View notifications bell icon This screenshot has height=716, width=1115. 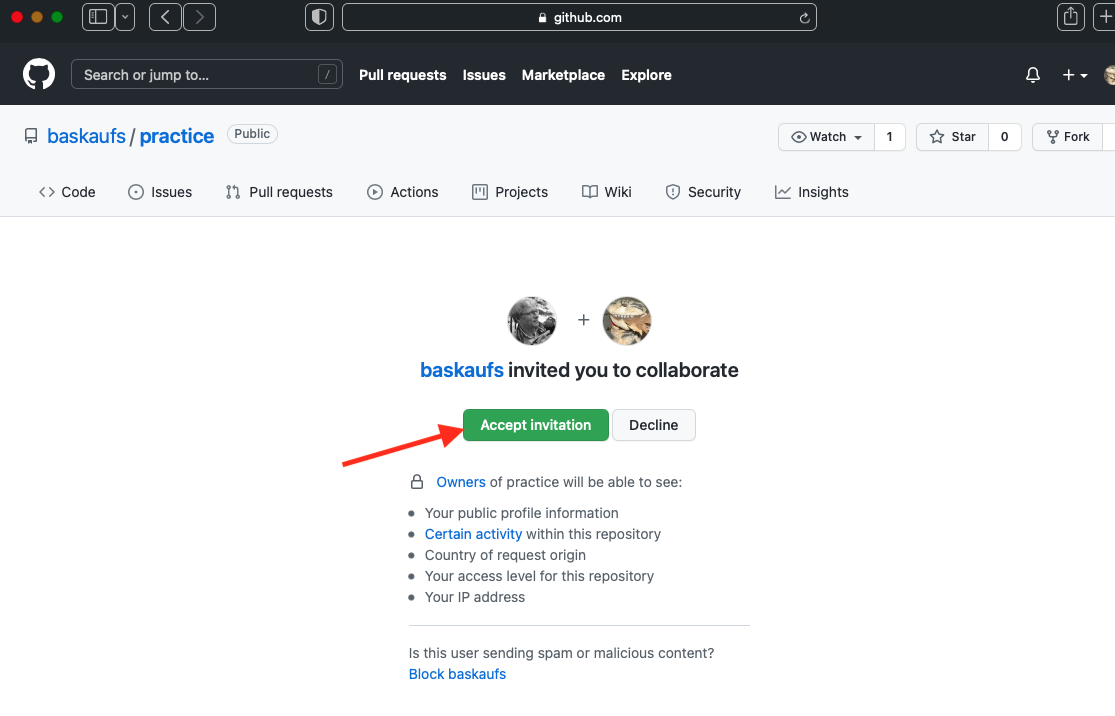tap(1033, 75)
